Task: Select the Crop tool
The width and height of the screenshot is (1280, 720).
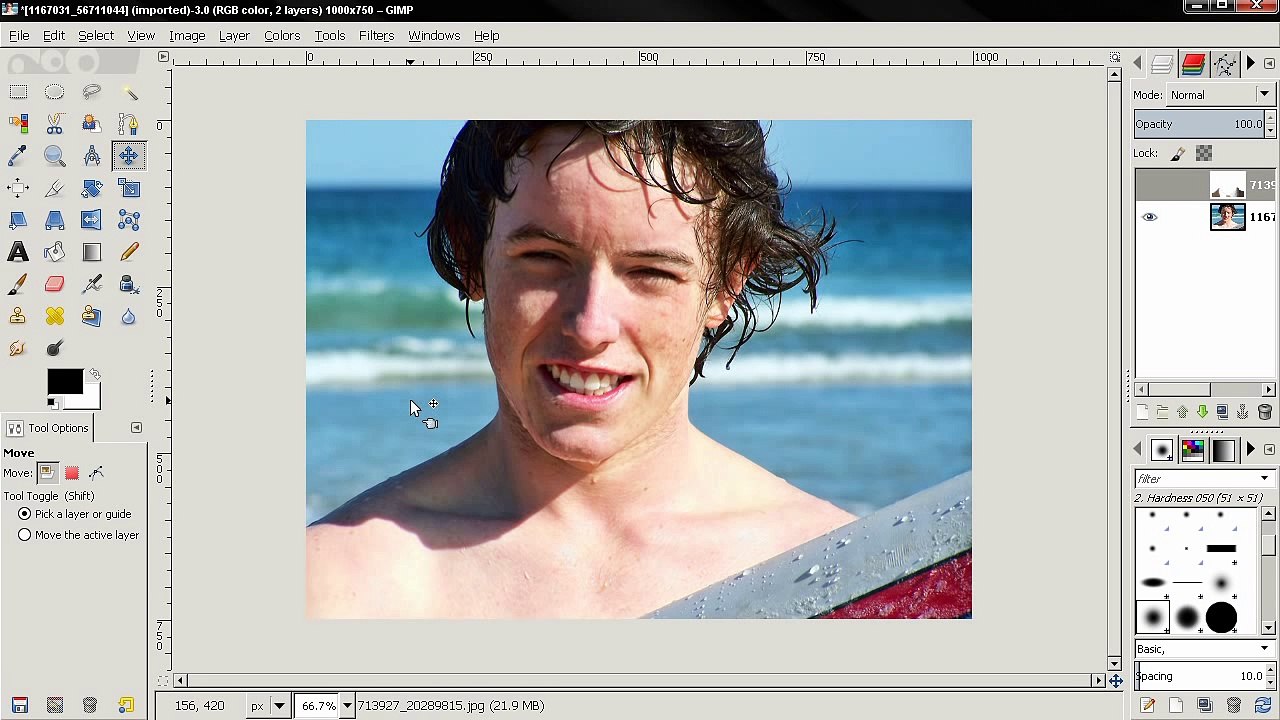Action: point(55,188)
